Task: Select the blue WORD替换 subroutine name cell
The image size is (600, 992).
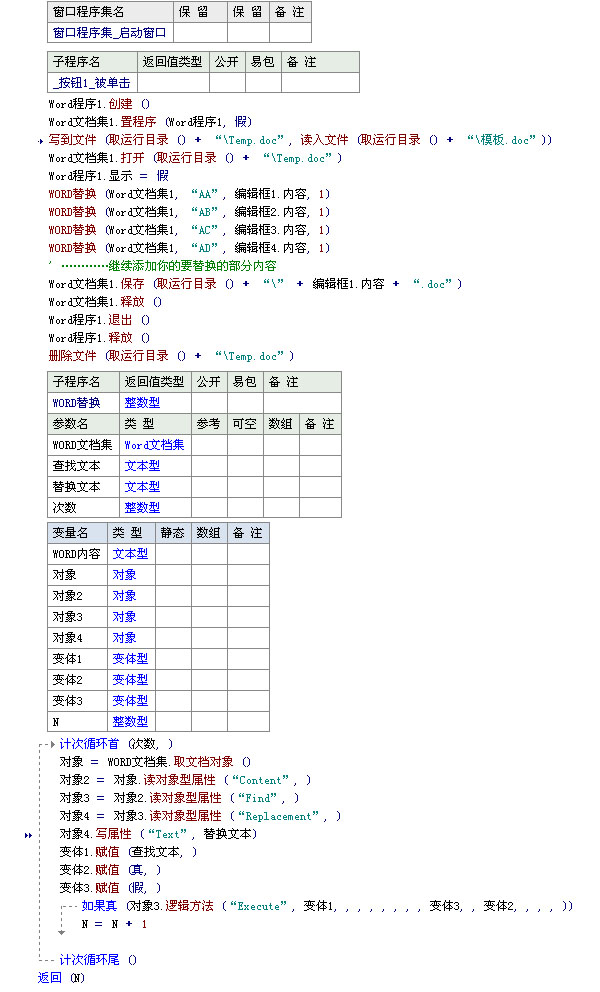Action: tap(84, 403)
